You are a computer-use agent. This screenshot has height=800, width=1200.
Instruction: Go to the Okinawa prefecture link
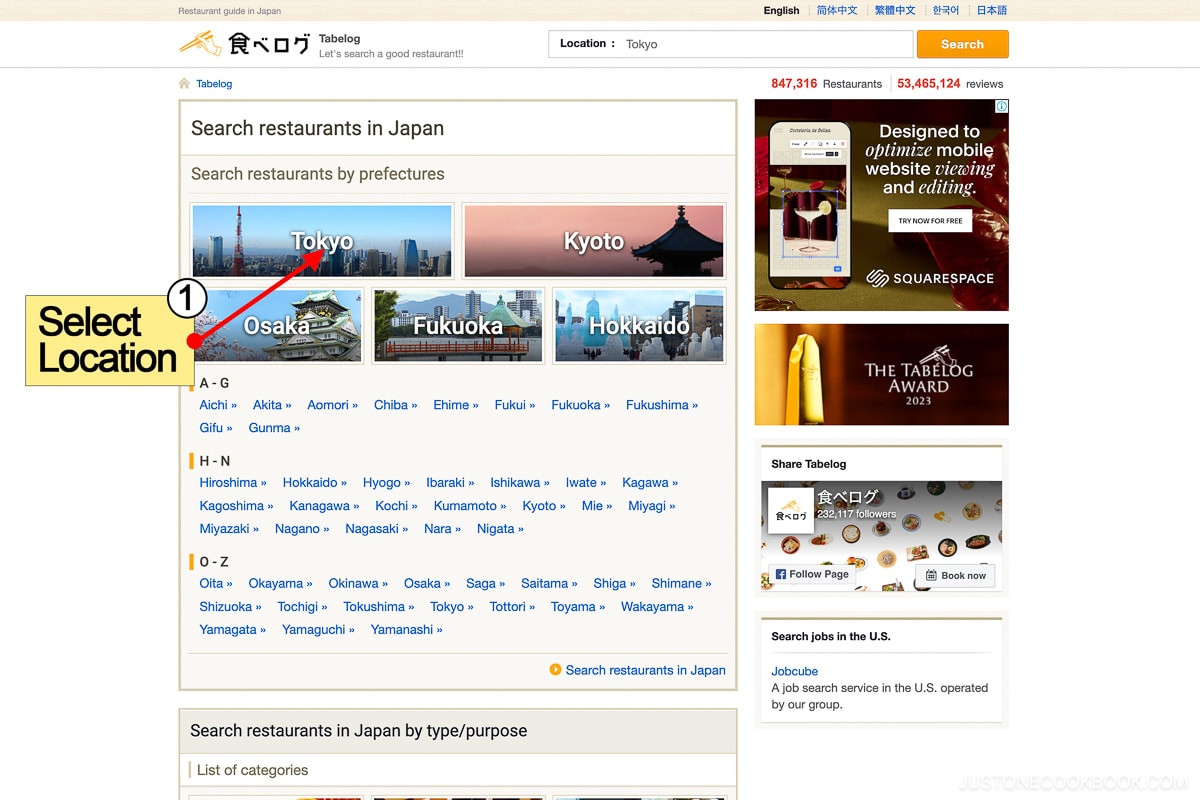[x=354, y=583]
